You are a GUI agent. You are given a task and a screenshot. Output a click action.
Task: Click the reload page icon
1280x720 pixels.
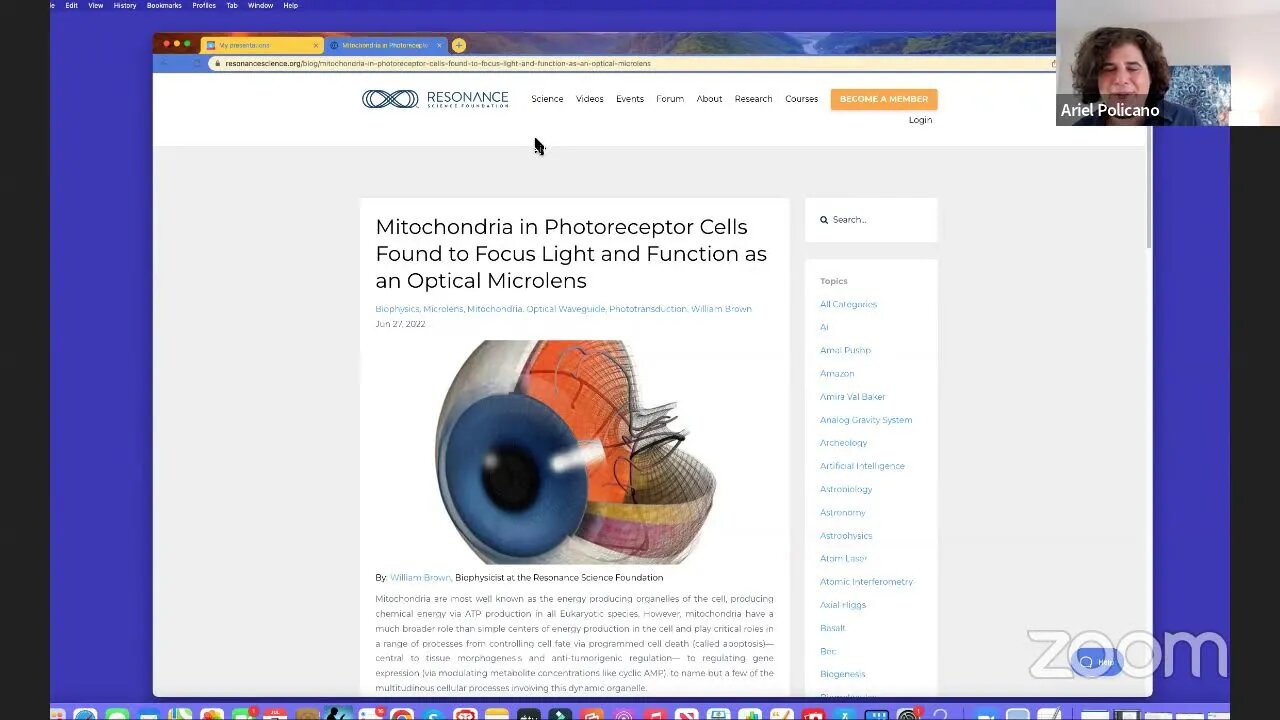coord(197,63)
